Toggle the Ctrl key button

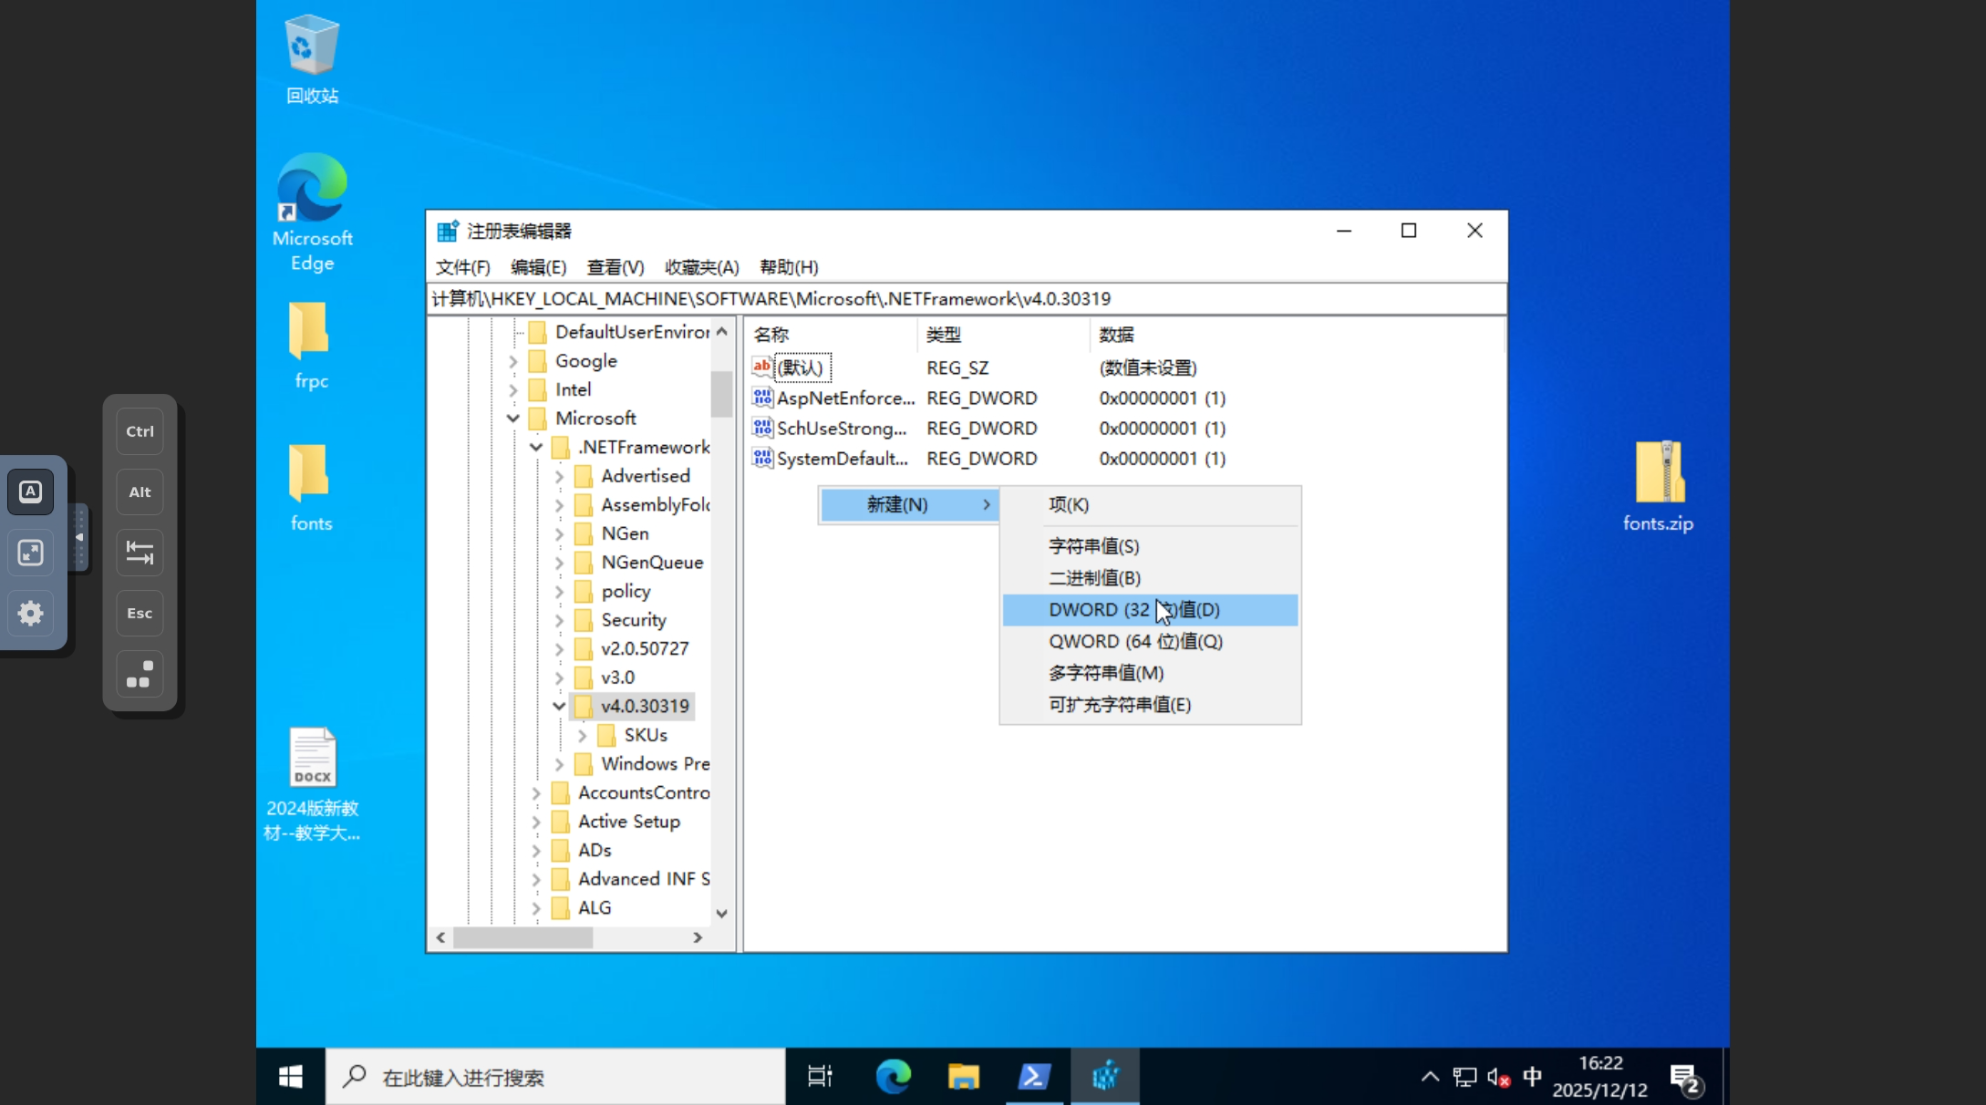click(139, 431)
